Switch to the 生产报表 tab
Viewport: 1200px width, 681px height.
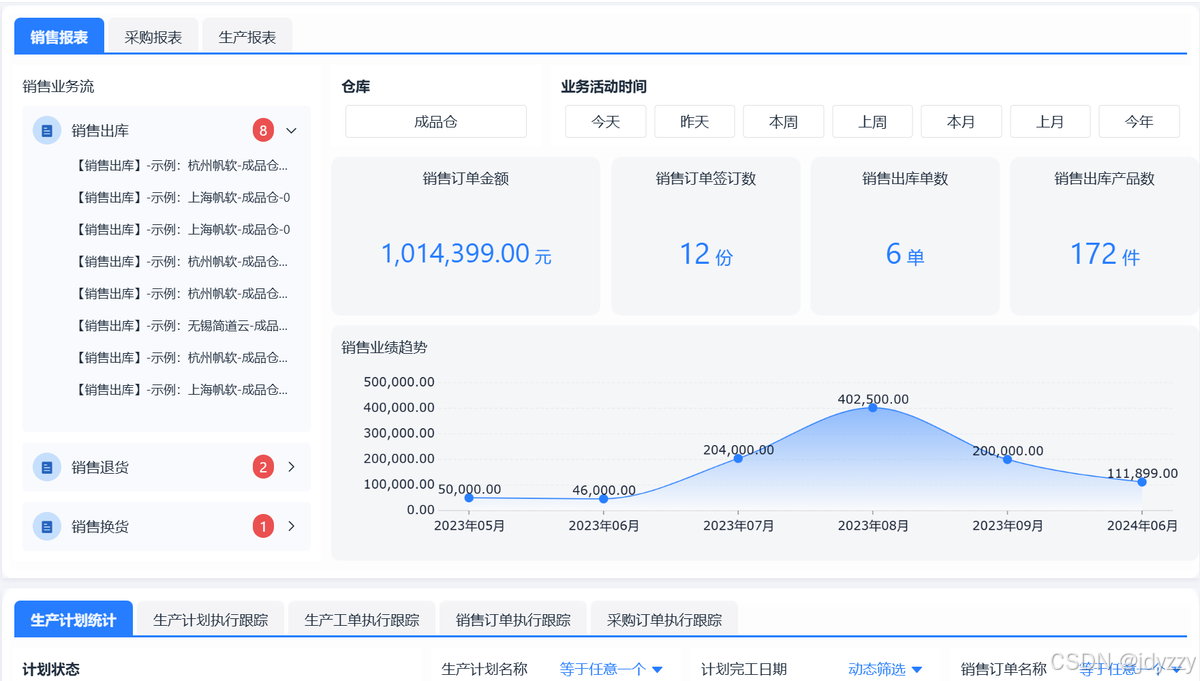point(247,37)
